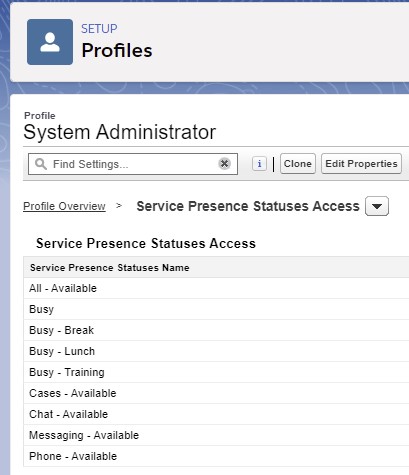Clear the Find Settings search with X icon

pyautogui.click(x=225, y=164)
